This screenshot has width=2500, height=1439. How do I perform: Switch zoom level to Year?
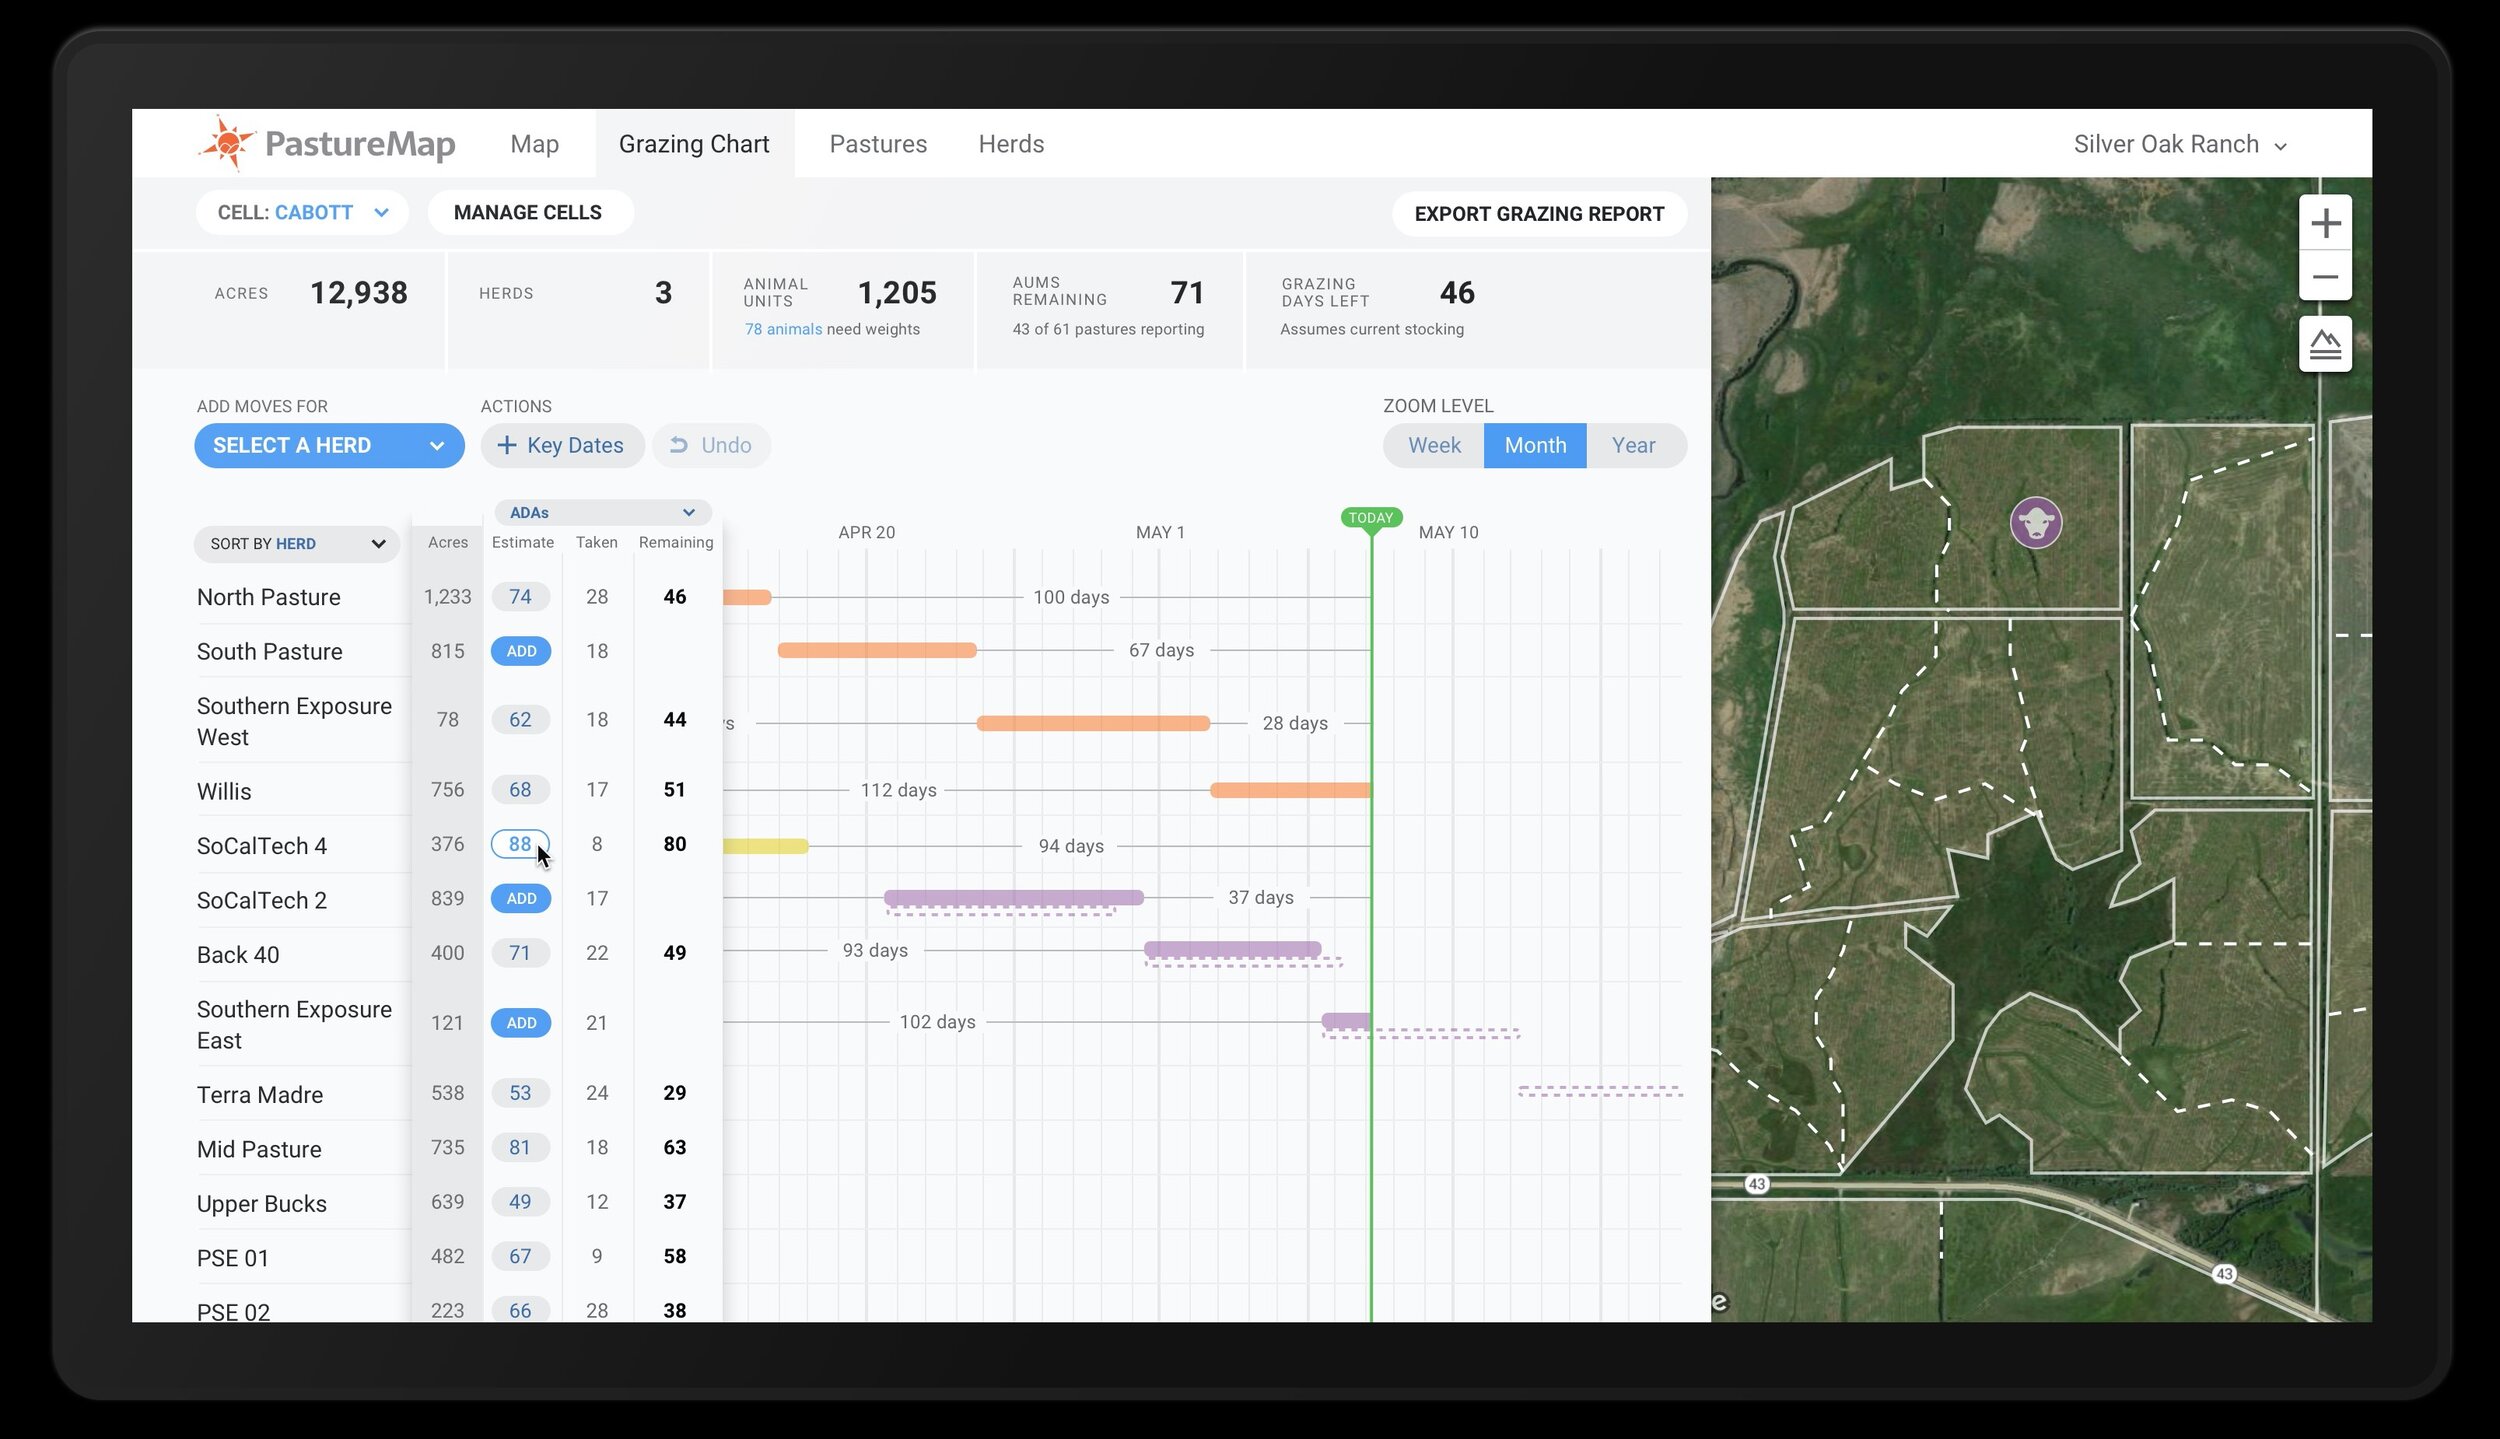(1634, 445)
